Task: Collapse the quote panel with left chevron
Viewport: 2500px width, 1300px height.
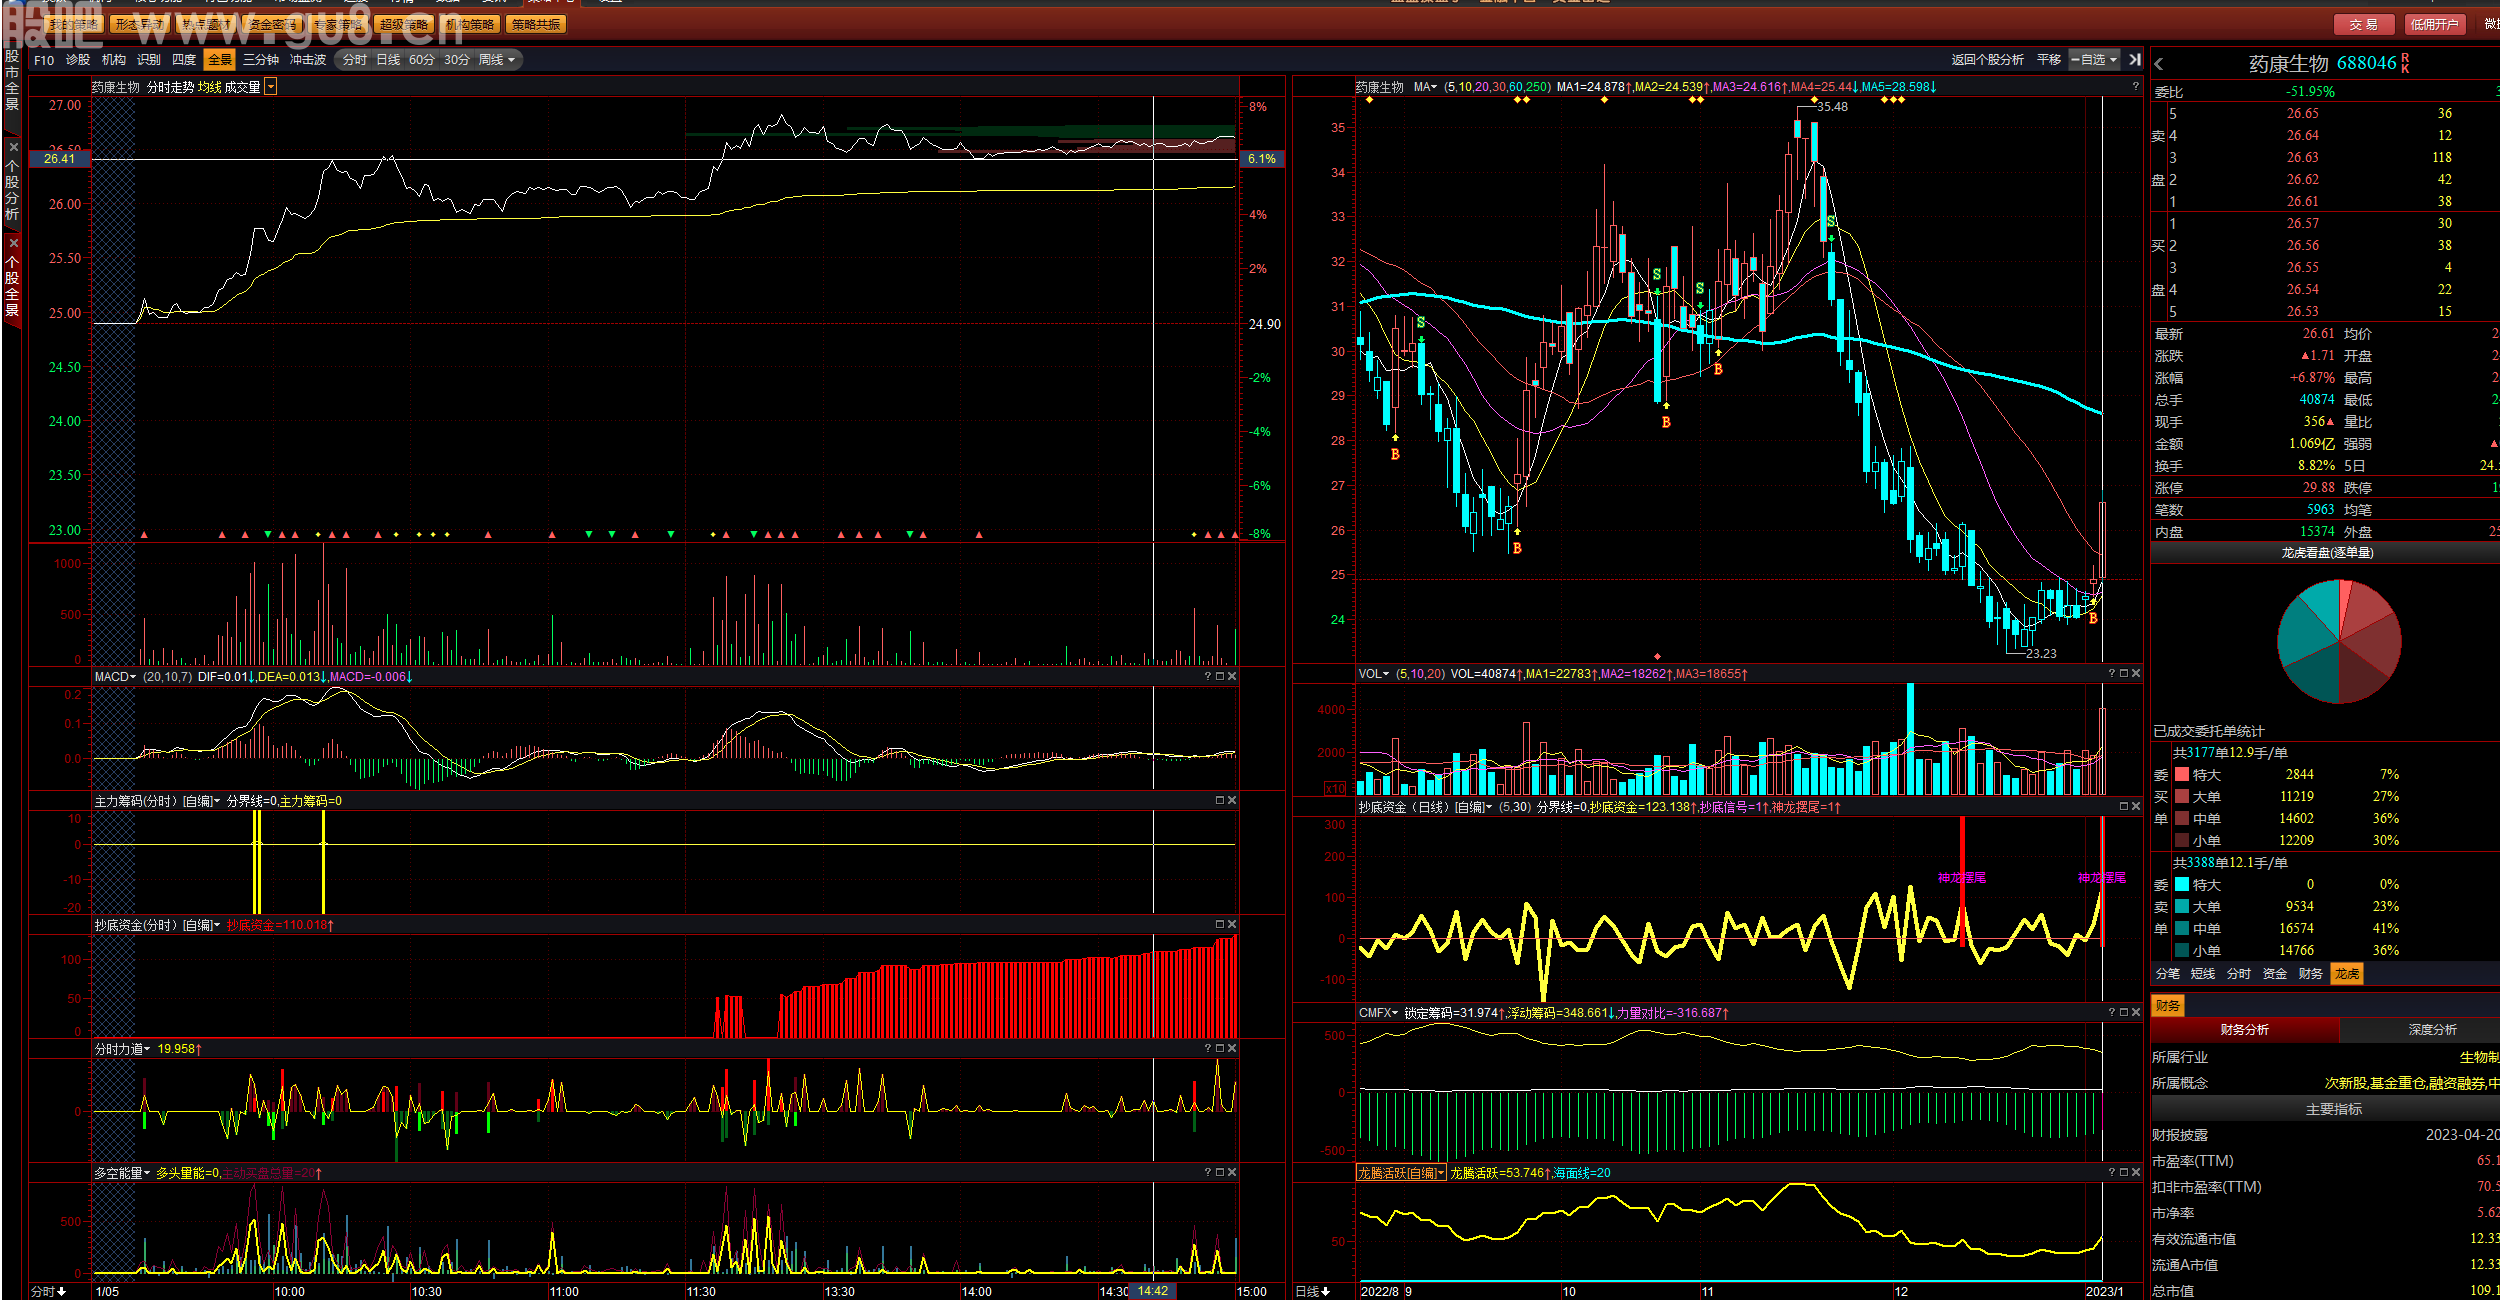Action: click(x=2159, y=64)
